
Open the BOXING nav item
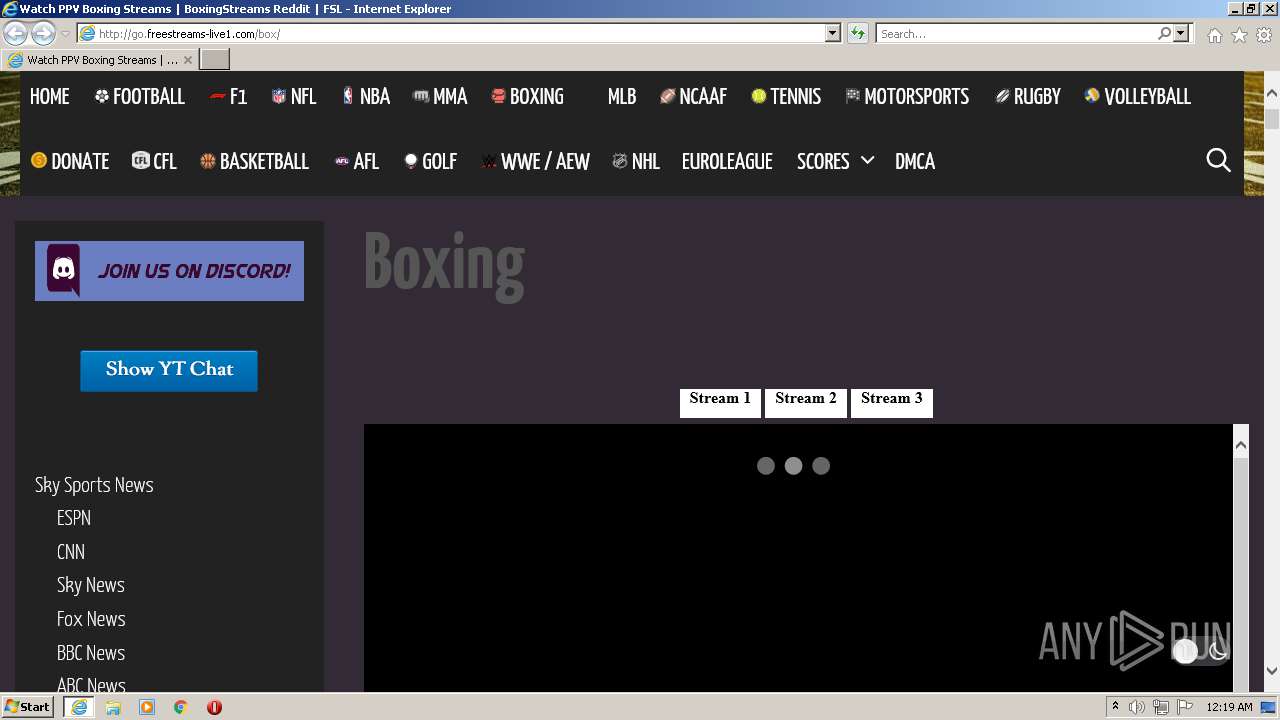point(527,97)
